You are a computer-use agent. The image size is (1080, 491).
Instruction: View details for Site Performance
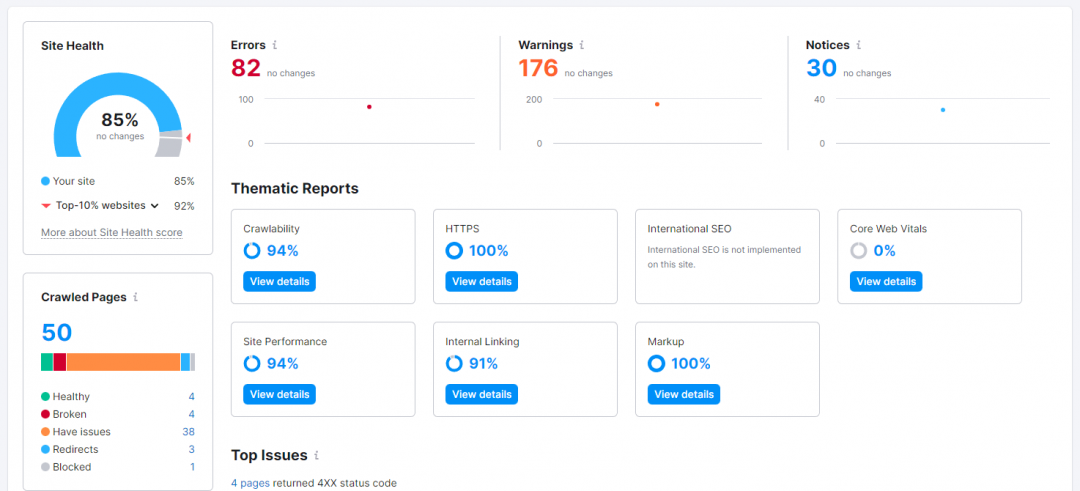279,394
